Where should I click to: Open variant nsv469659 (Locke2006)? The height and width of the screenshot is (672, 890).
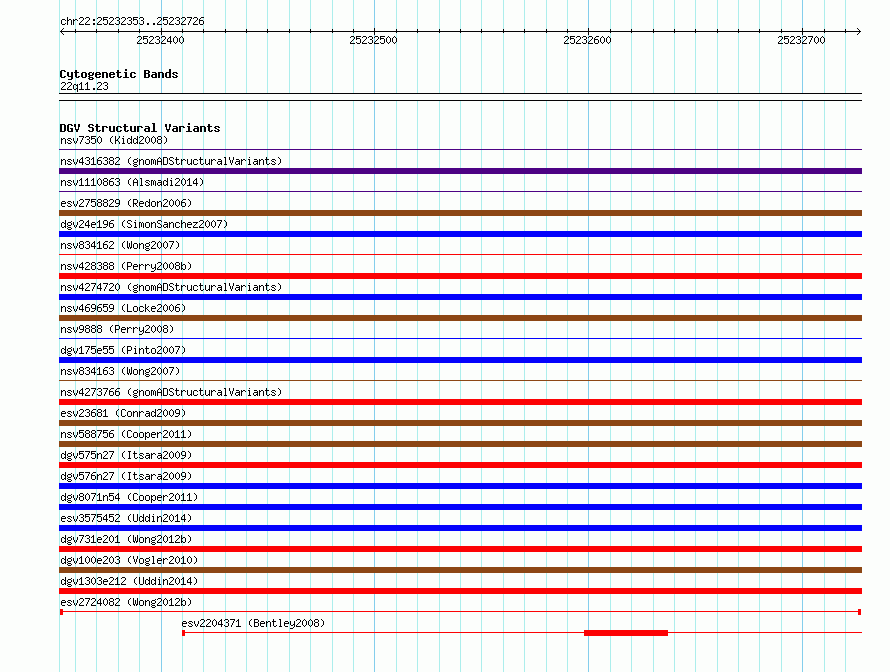coord(123,308)
